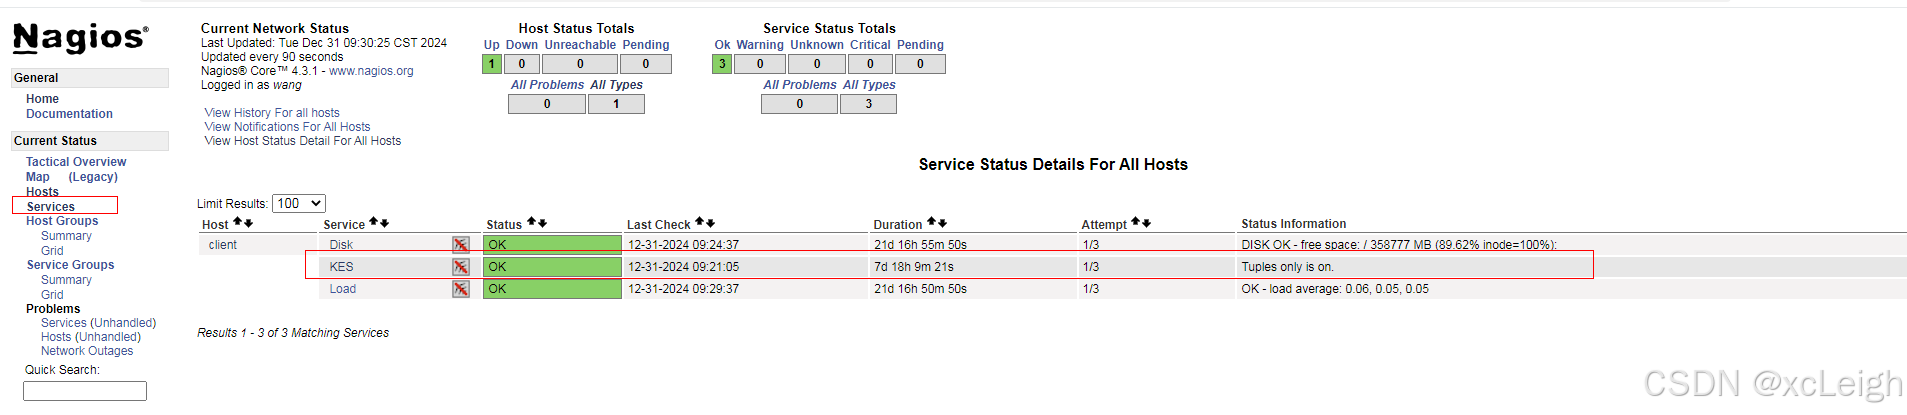Sort Last Check column ascending arrow
This screenshot has width=1907, height=415.
(699, 223)
